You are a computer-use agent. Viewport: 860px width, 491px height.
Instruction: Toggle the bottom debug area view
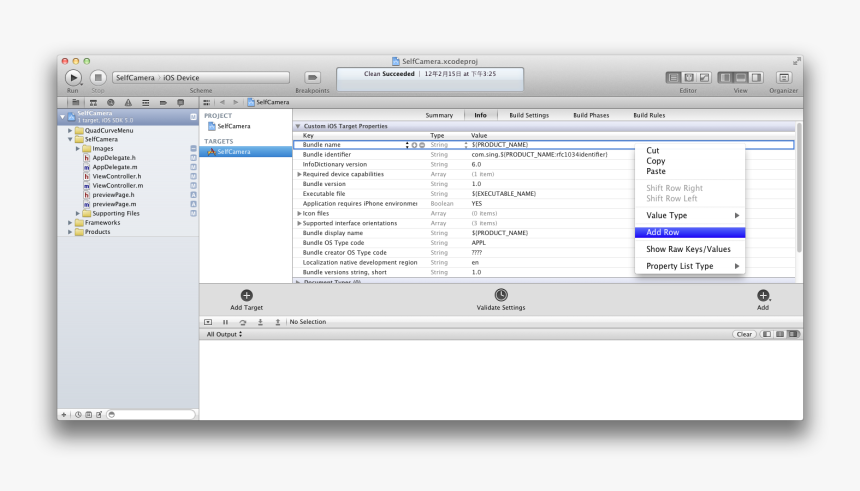point(740,77)
